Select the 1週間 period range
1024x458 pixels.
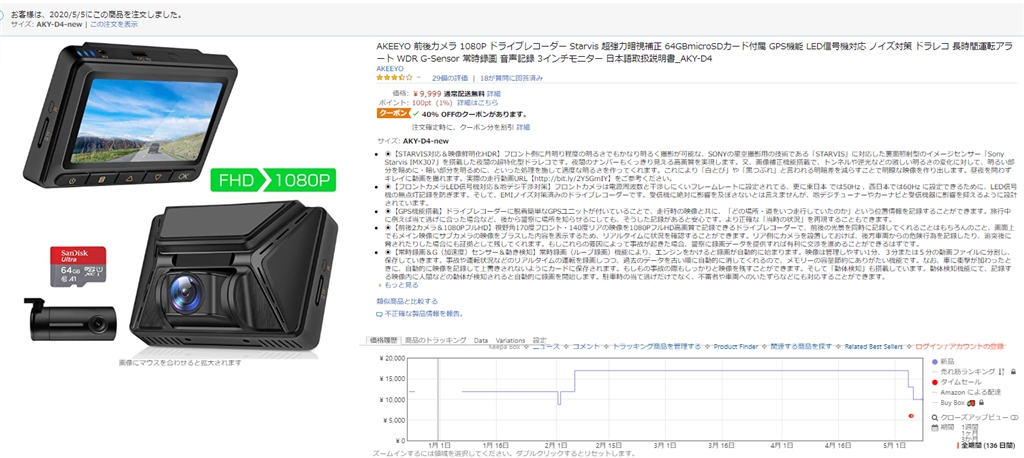tap(970, 427)
